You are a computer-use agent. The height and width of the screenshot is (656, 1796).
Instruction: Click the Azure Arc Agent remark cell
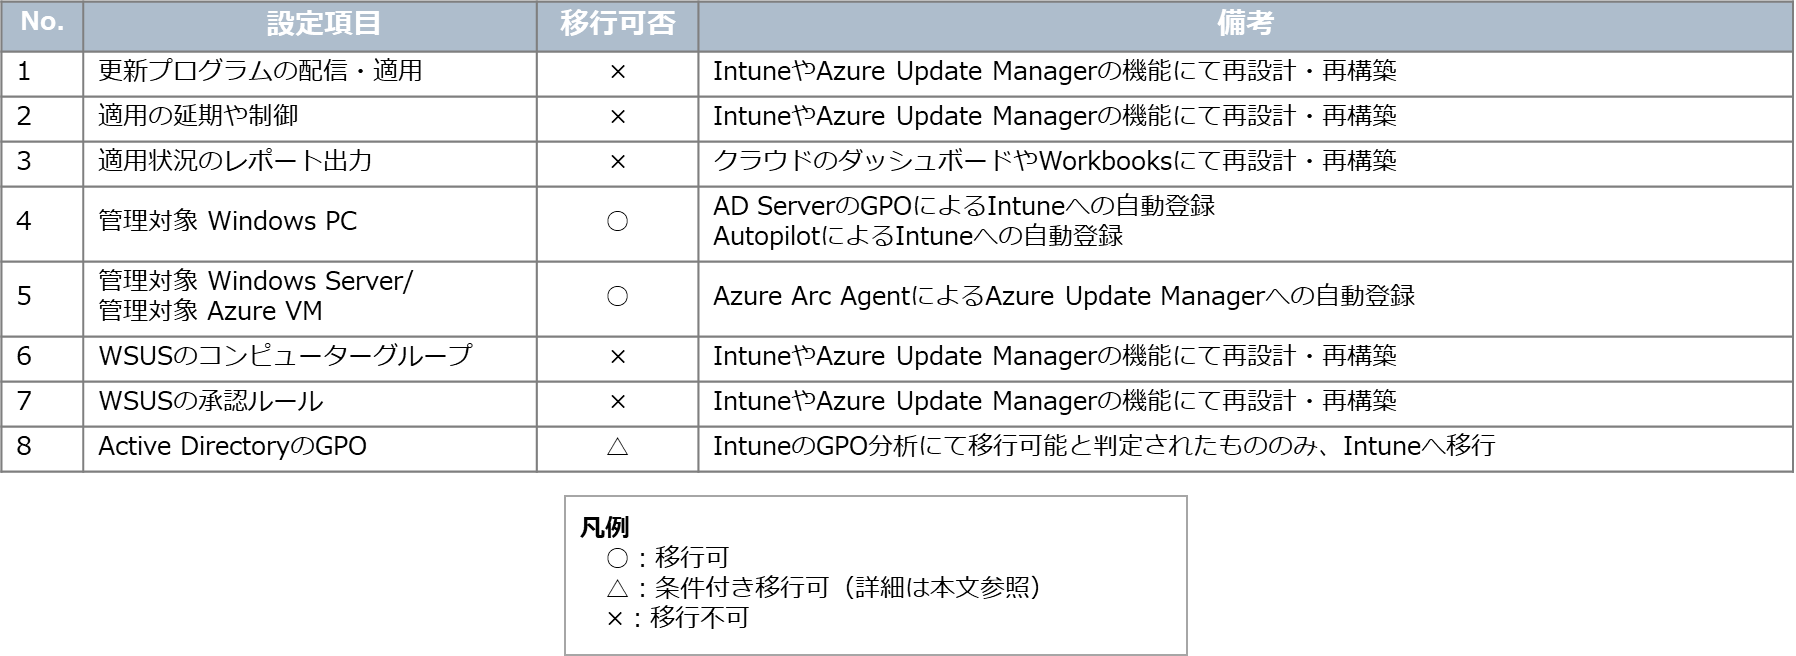(x=1063, y=296)
